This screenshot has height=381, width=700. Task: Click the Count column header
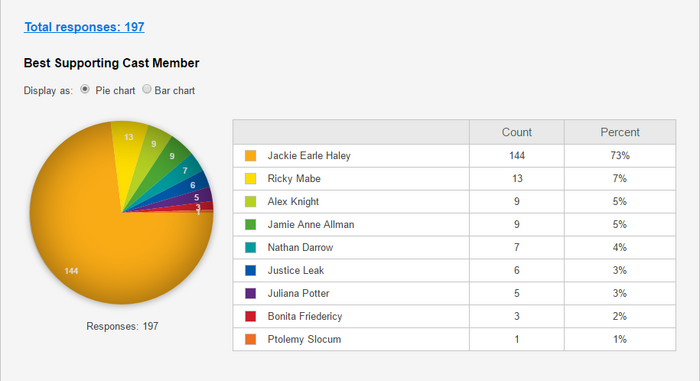517,132
